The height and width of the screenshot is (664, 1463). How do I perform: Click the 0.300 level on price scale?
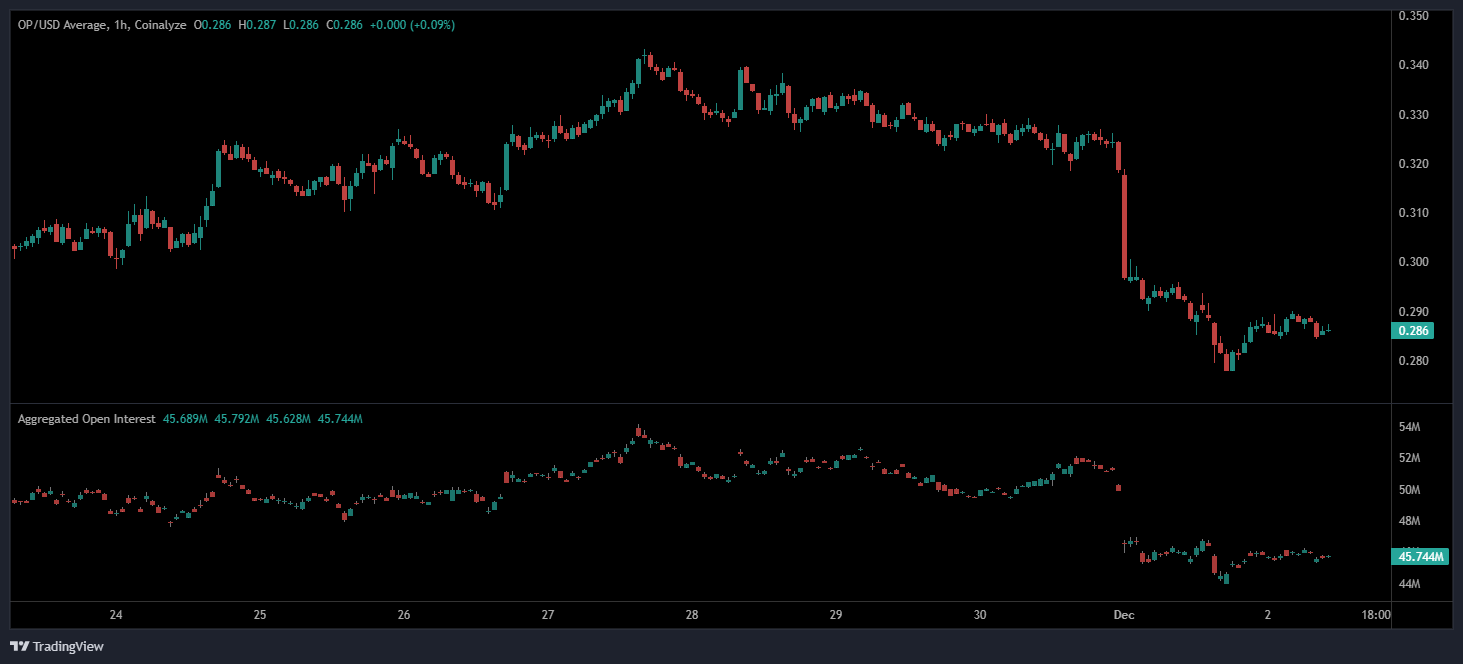pyautogui.click(x=1412, y=262)
